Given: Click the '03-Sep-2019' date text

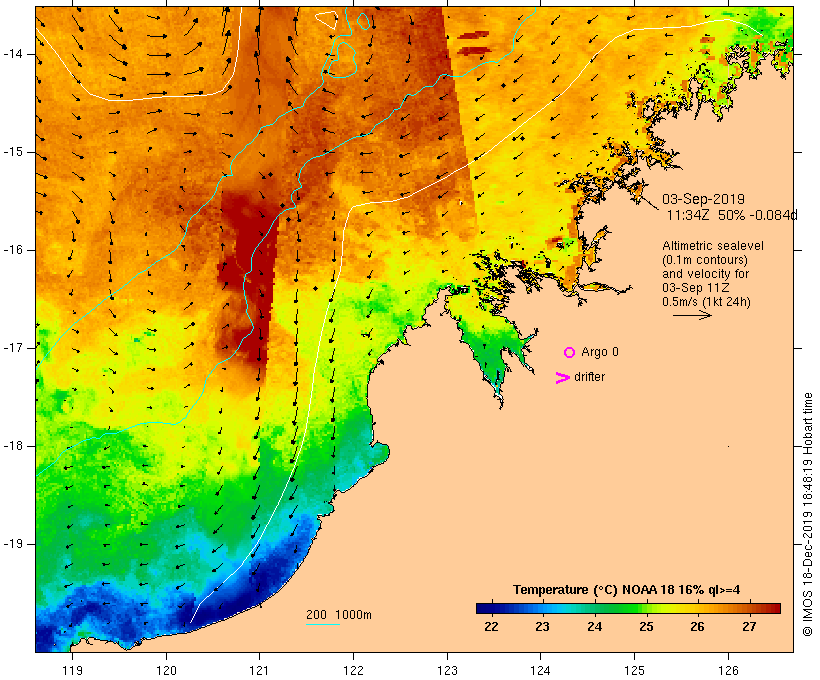Looking at the screenshot, I should [703, 199].
